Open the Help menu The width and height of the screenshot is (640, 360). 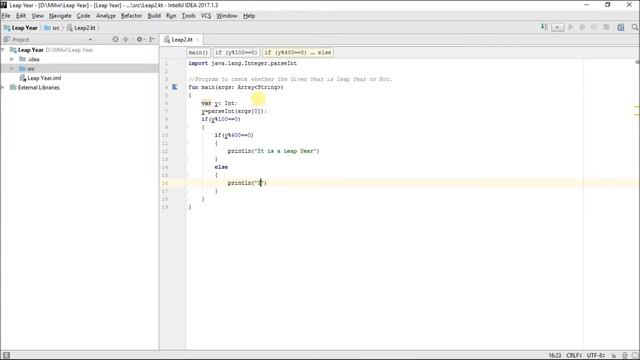point(249,16)
